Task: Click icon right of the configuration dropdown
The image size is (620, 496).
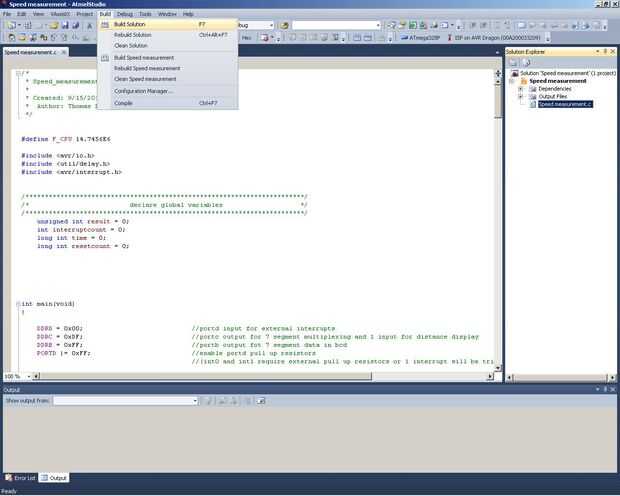Action: (x=284, y=25)
